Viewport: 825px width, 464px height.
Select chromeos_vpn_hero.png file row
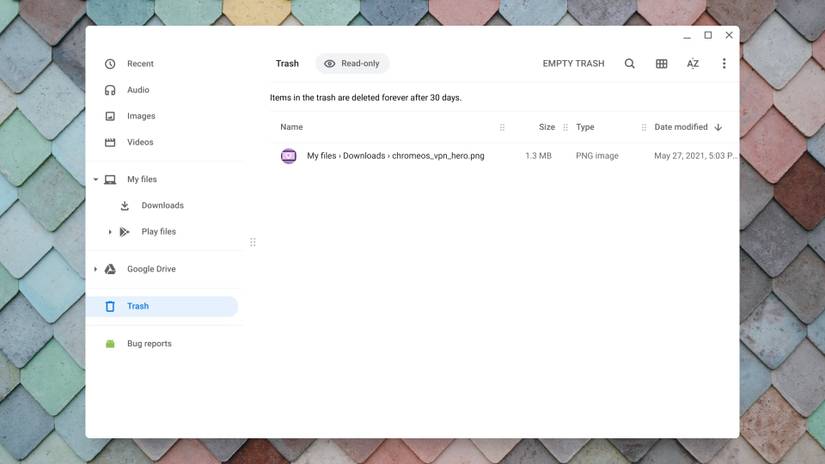point(505,156)
